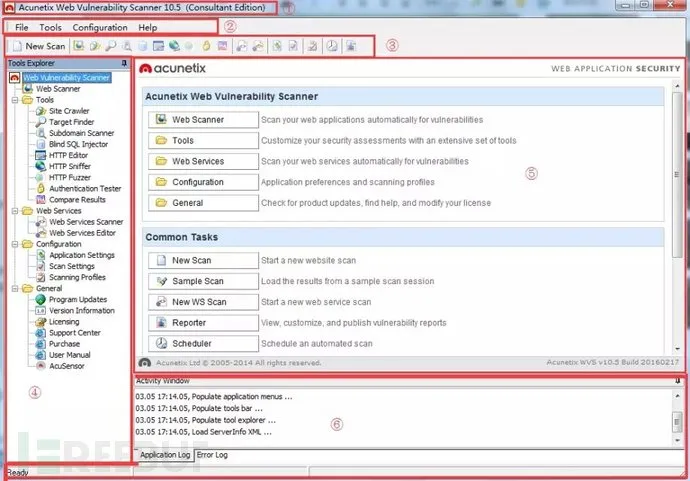Screen dimensions: 690x481
Task: Switch to the Error Log tab
Action: coord(212,455)
